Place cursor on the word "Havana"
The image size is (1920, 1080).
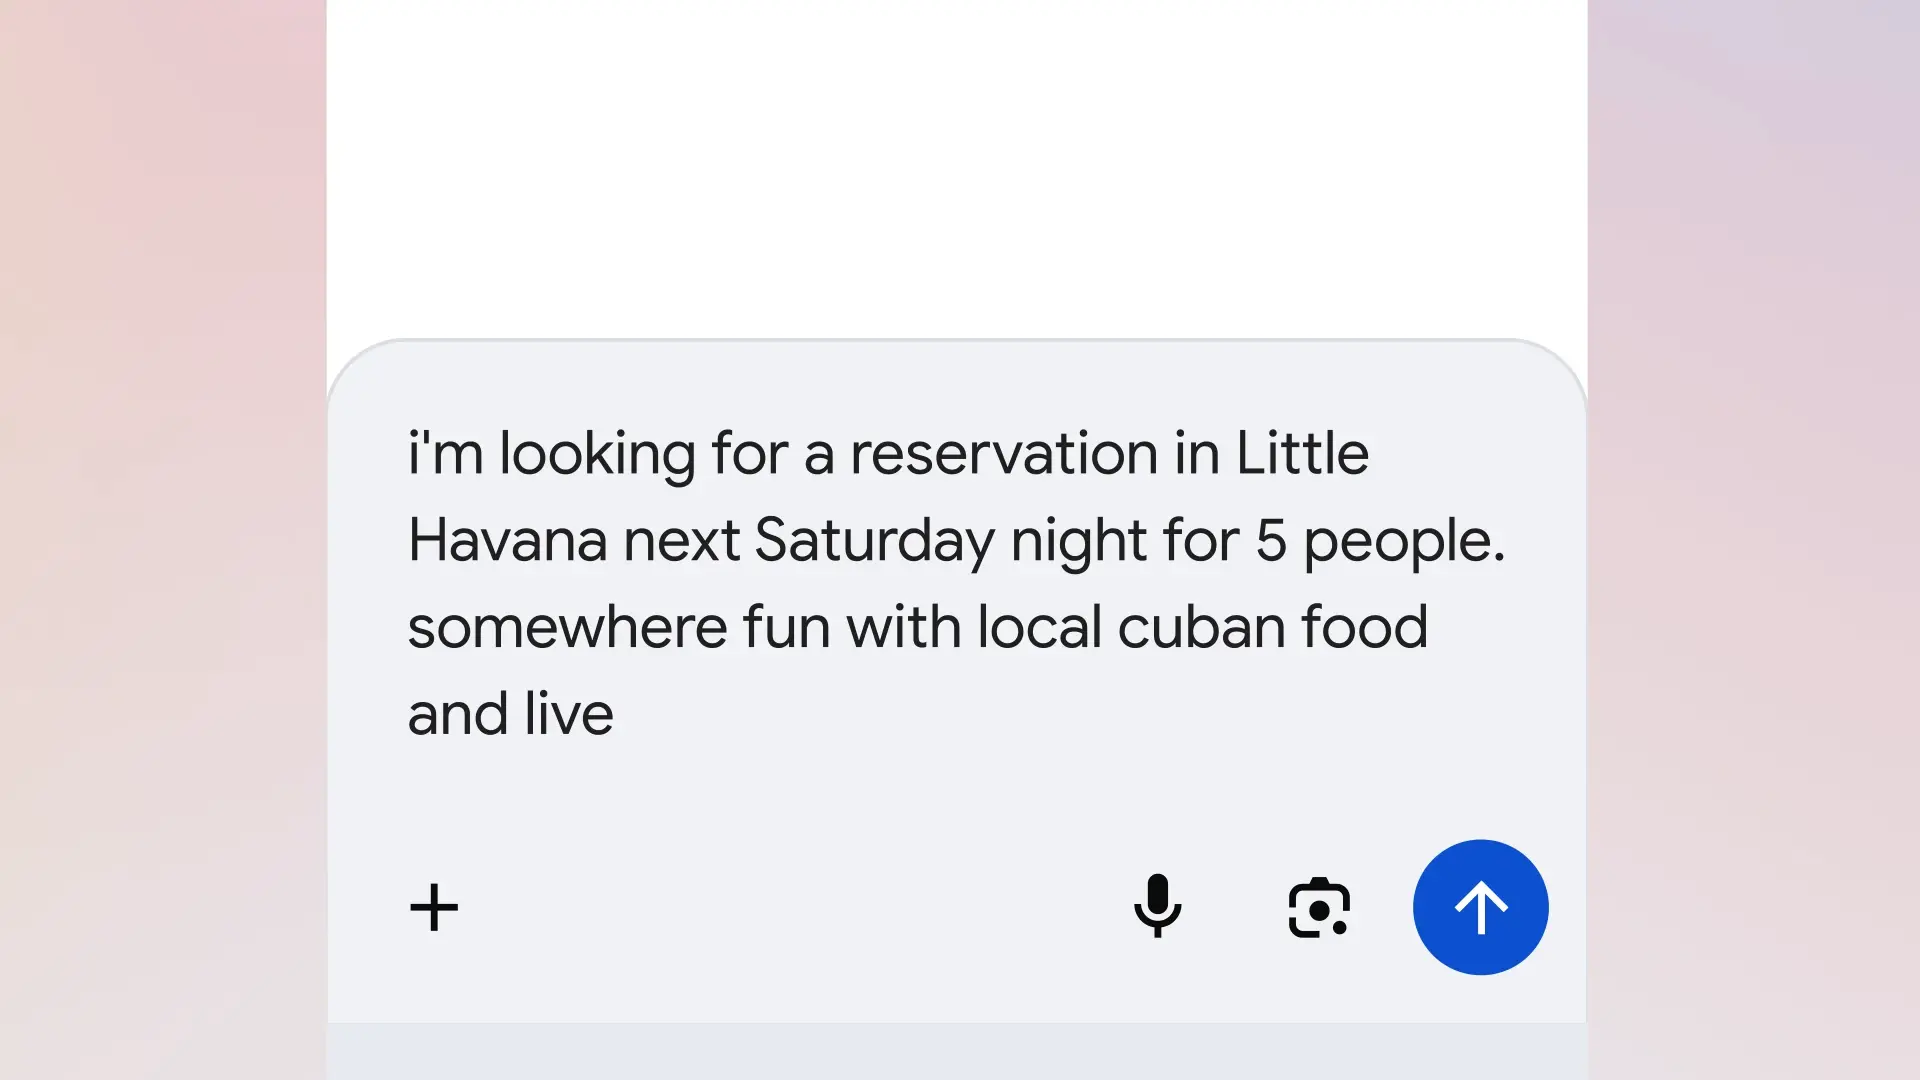[x=507, y=541]
